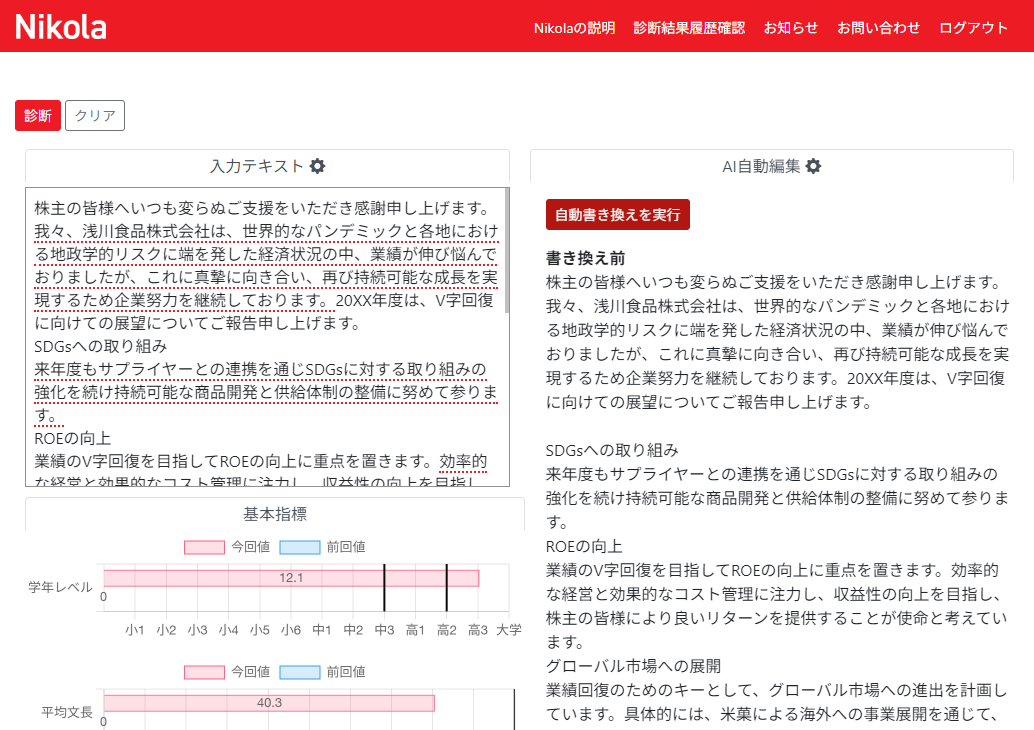1034x730 pixels.
Task: Click the 高2 tick label on grade axis
Action: 446,630
